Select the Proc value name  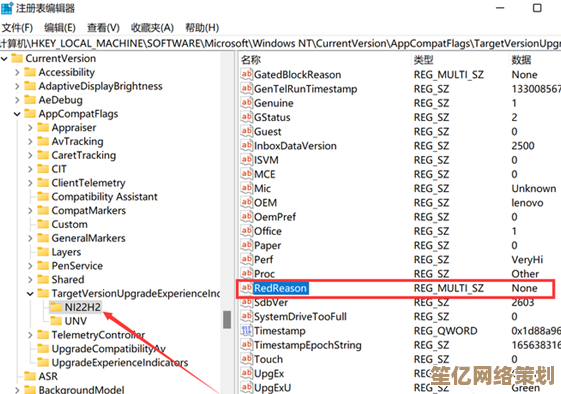pyautogui.click(x=264, y=274)
